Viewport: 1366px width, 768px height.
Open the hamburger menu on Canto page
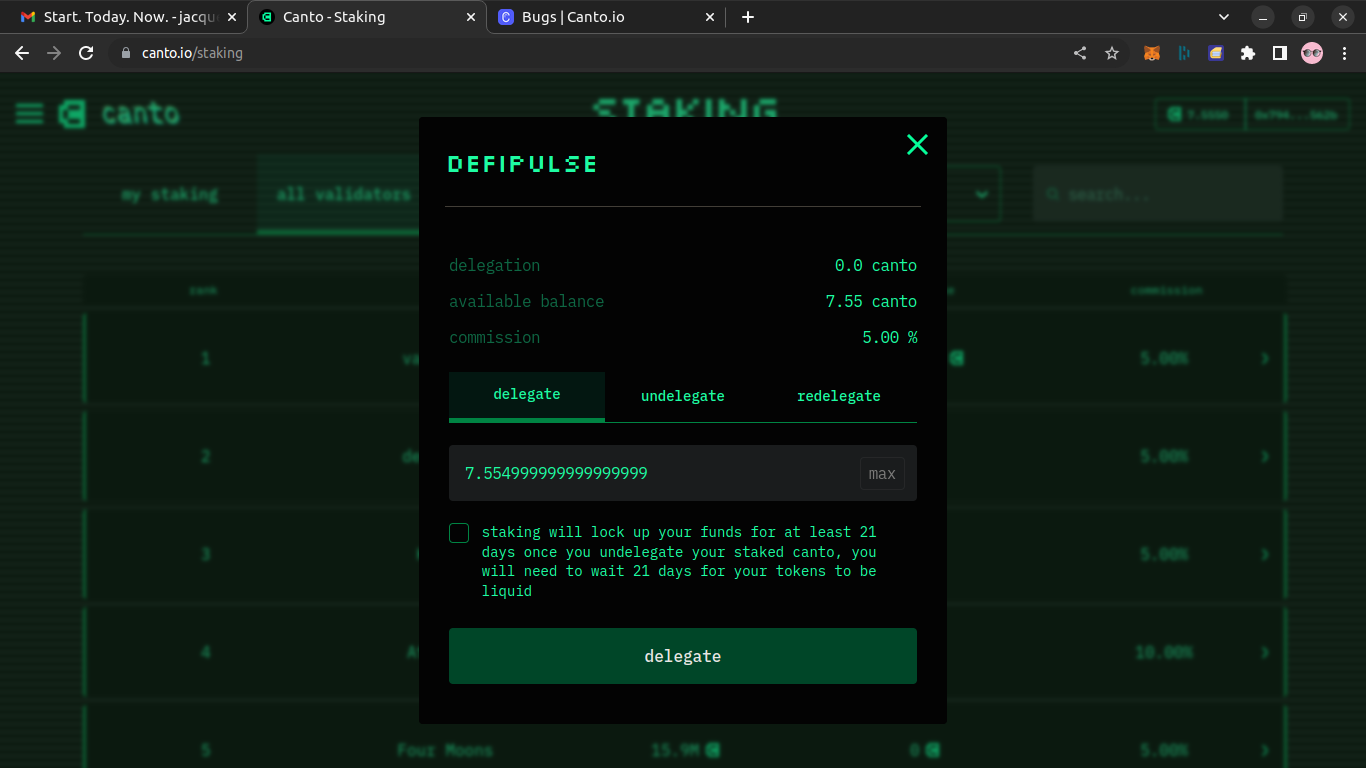point(29,114)
